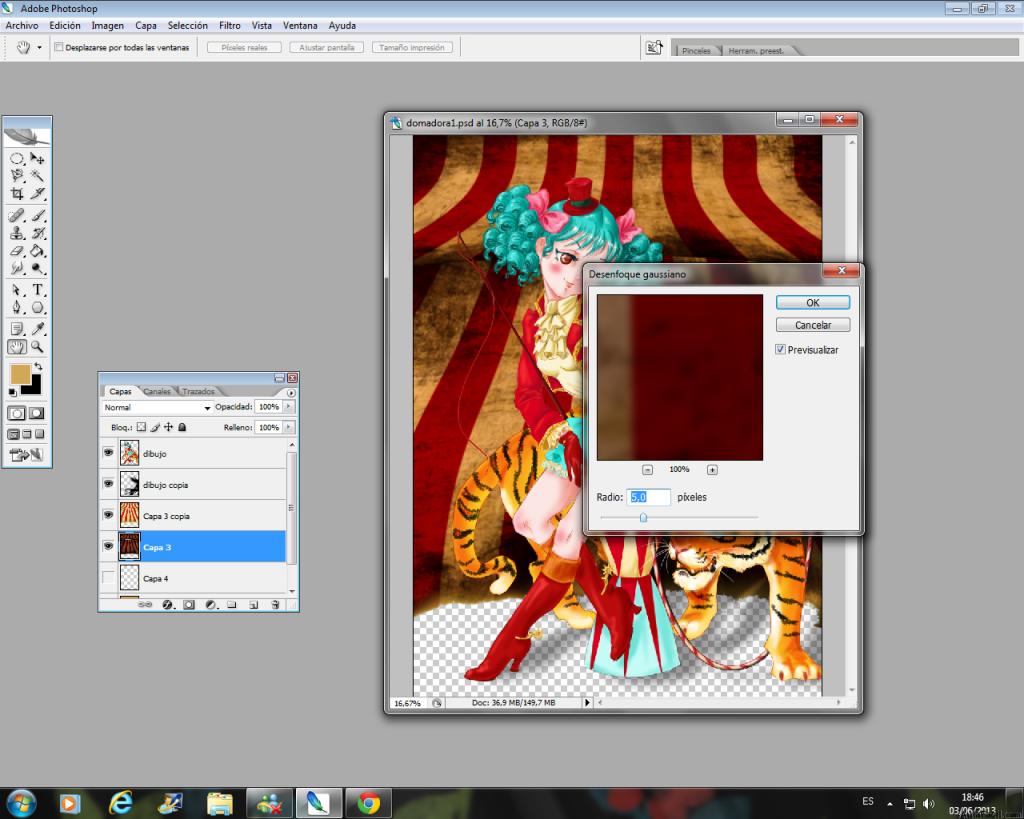Click OK in Desenfoque gaussiano dialog
This screenshot has height=819, width=1024.
coord(813,302)
